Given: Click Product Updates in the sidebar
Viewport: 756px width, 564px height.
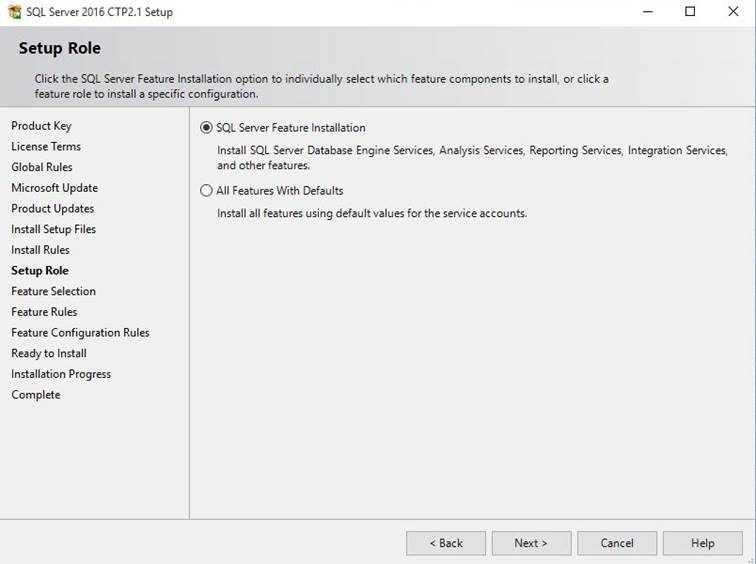Looking at the screenshot, I should tap(53, 209).
